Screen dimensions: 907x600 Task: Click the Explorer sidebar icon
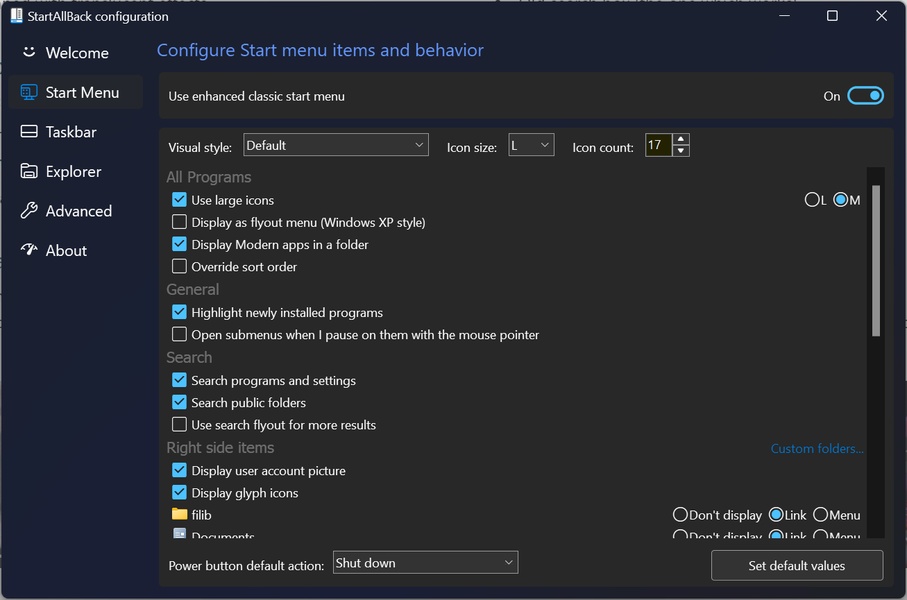click(x=28, y=171)
